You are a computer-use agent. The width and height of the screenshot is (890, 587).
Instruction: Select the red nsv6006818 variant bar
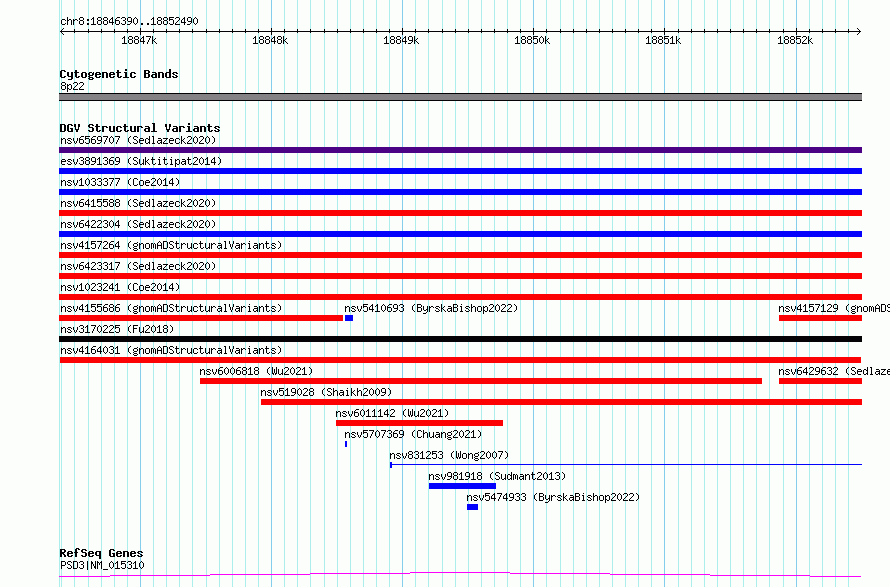pos(481,381)
